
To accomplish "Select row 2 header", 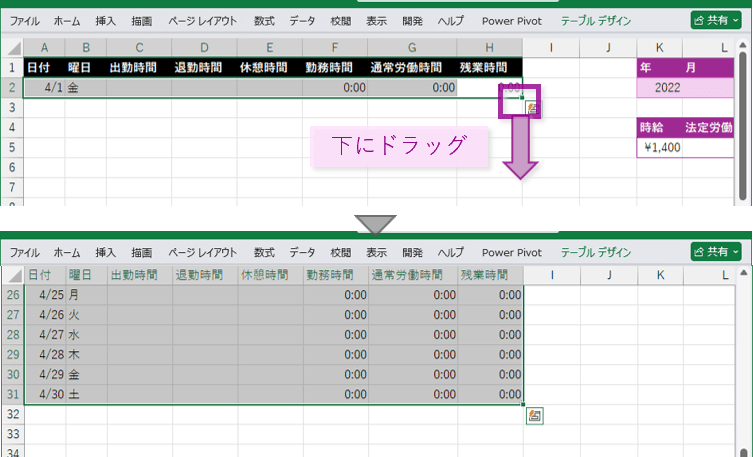I will pyautogui.click(x=12, y=87).
